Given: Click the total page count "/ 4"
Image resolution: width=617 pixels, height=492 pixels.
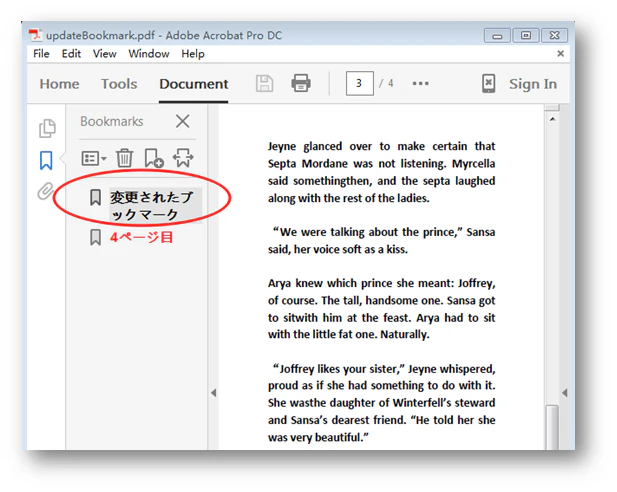Looking at the screenshot, I should pyautogui.click(x=386, y=83).
